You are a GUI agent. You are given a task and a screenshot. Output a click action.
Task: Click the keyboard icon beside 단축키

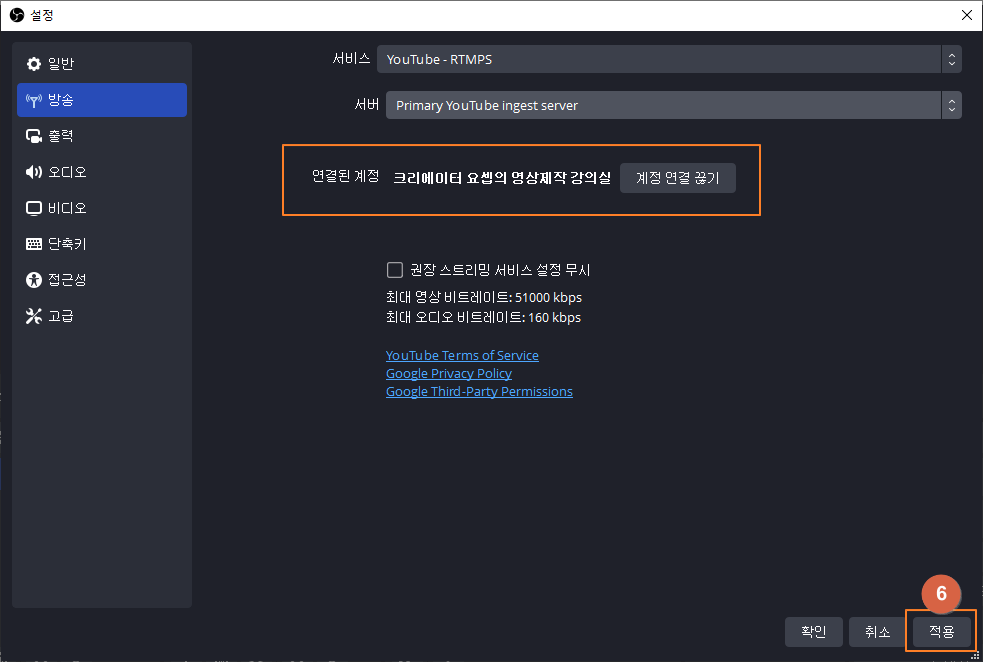33,244
